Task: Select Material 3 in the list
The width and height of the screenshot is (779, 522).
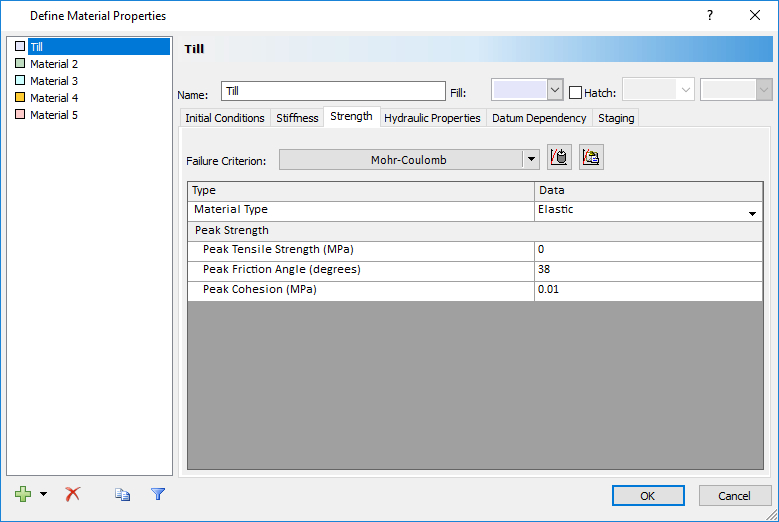Action: pyautogui.click(x=54, y=81)
